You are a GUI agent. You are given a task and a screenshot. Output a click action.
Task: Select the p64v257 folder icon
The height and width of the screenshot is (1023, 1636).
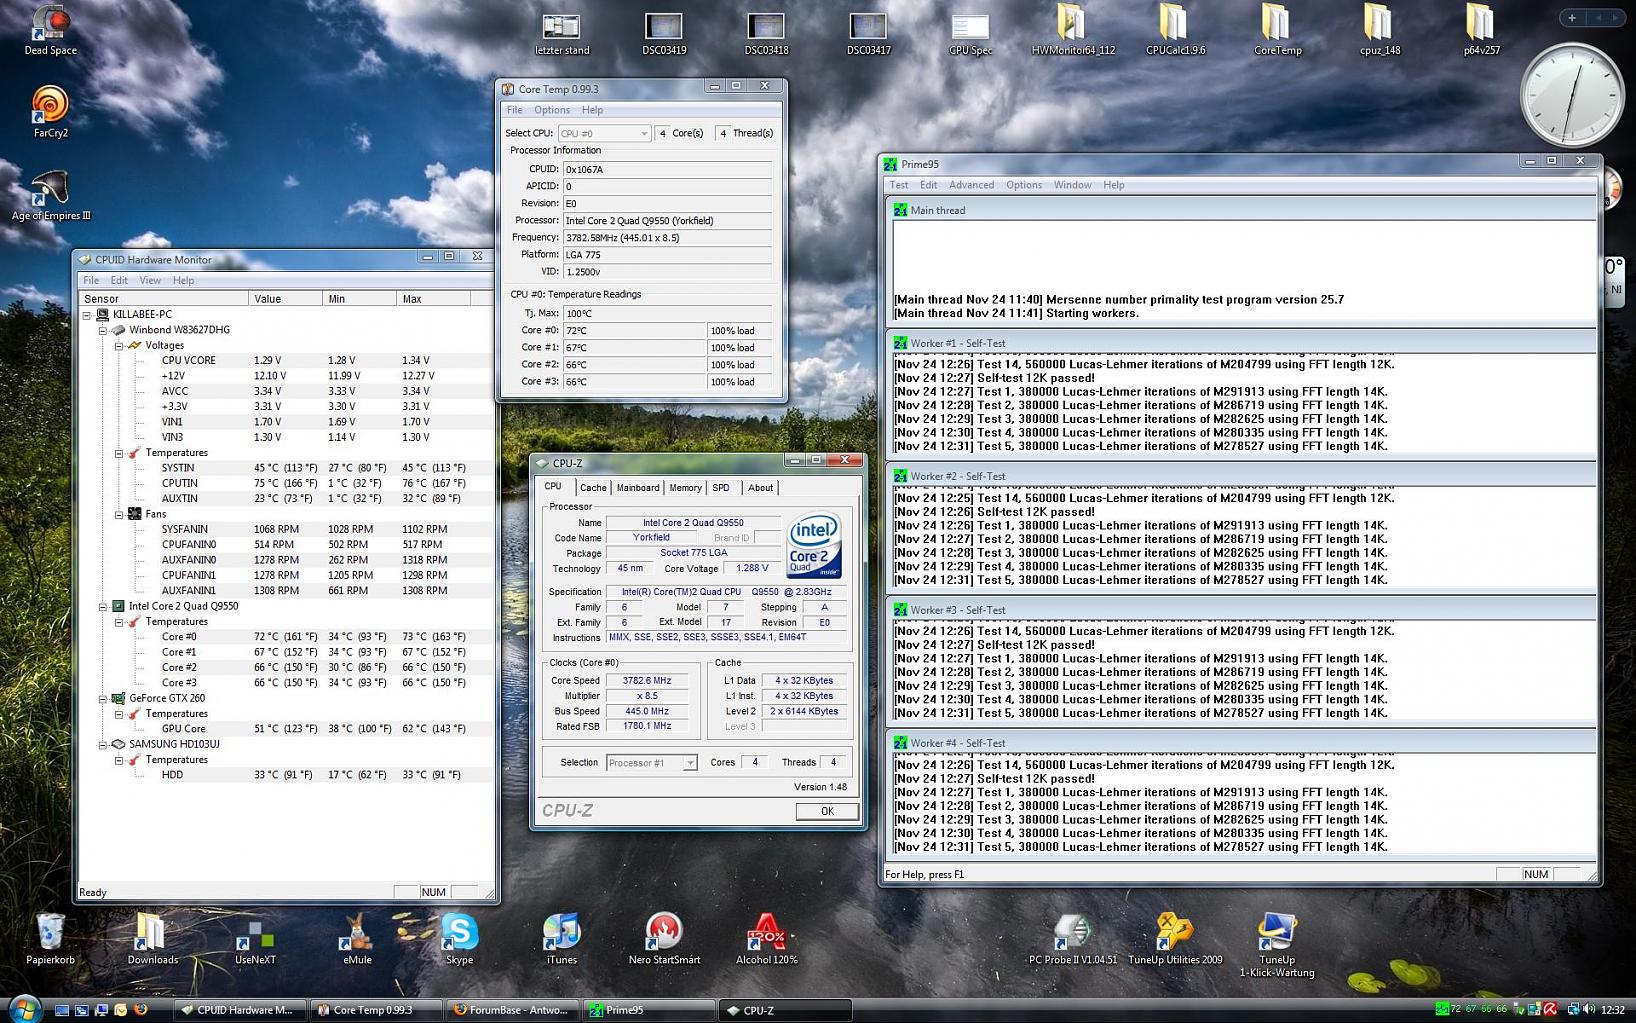(1481, 30)
